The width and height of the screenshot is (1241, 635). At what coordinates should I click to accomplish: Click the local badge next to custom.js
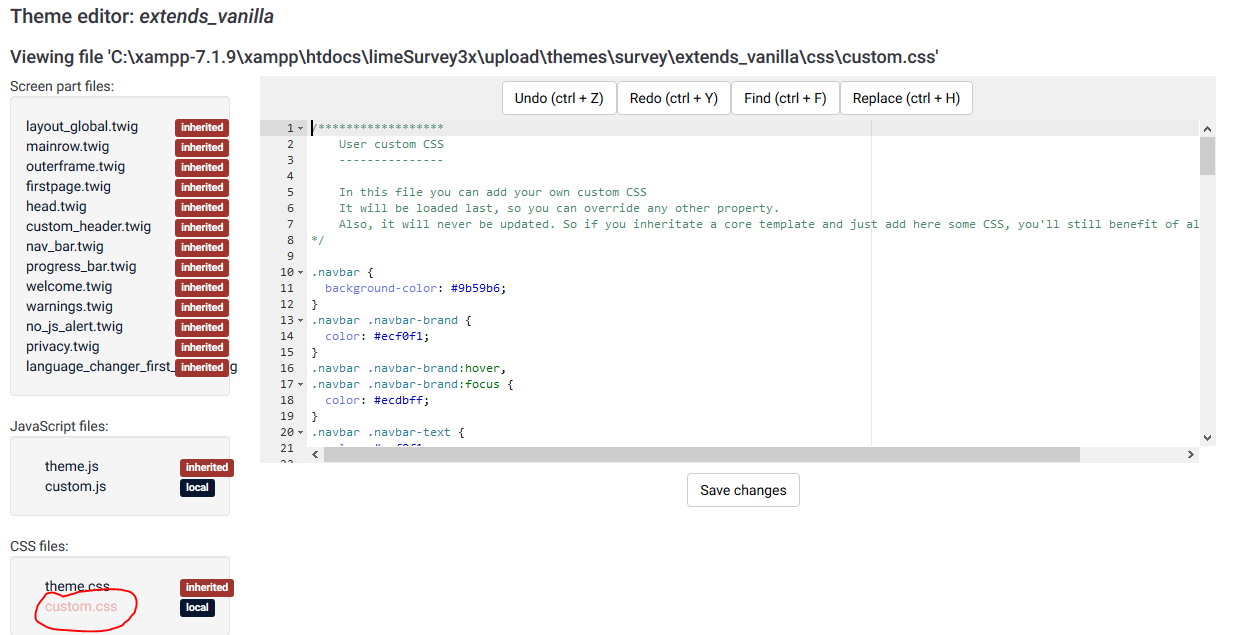(197, 488)
